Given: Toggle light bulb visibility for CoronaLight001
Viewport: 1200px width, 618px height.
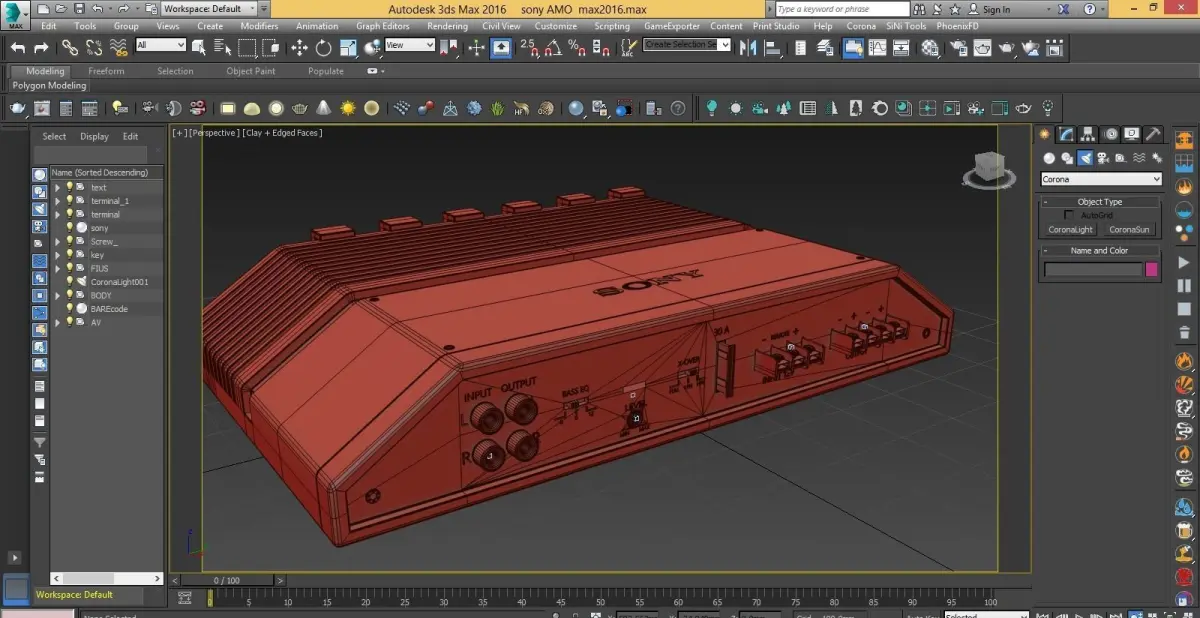Looking at the screenshot, I should click(69, 282).
